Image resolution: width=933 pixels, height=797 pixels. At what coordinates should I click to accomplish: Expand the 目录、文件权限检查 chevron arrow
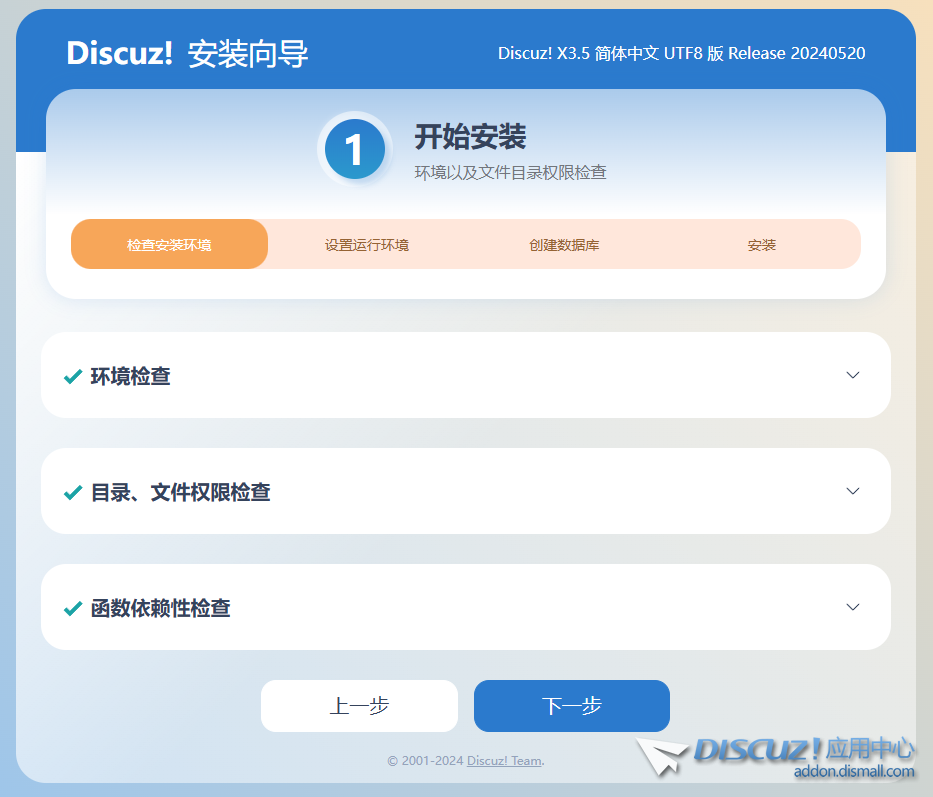(x=853, y=491)
